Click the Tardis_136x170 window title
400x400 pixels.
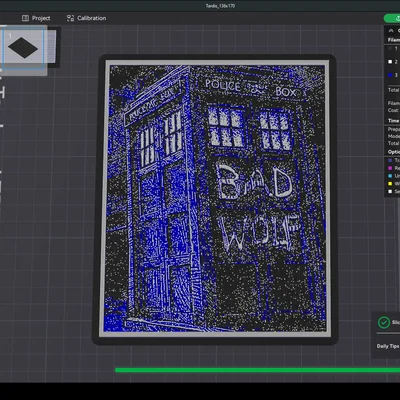click(220, 6)
